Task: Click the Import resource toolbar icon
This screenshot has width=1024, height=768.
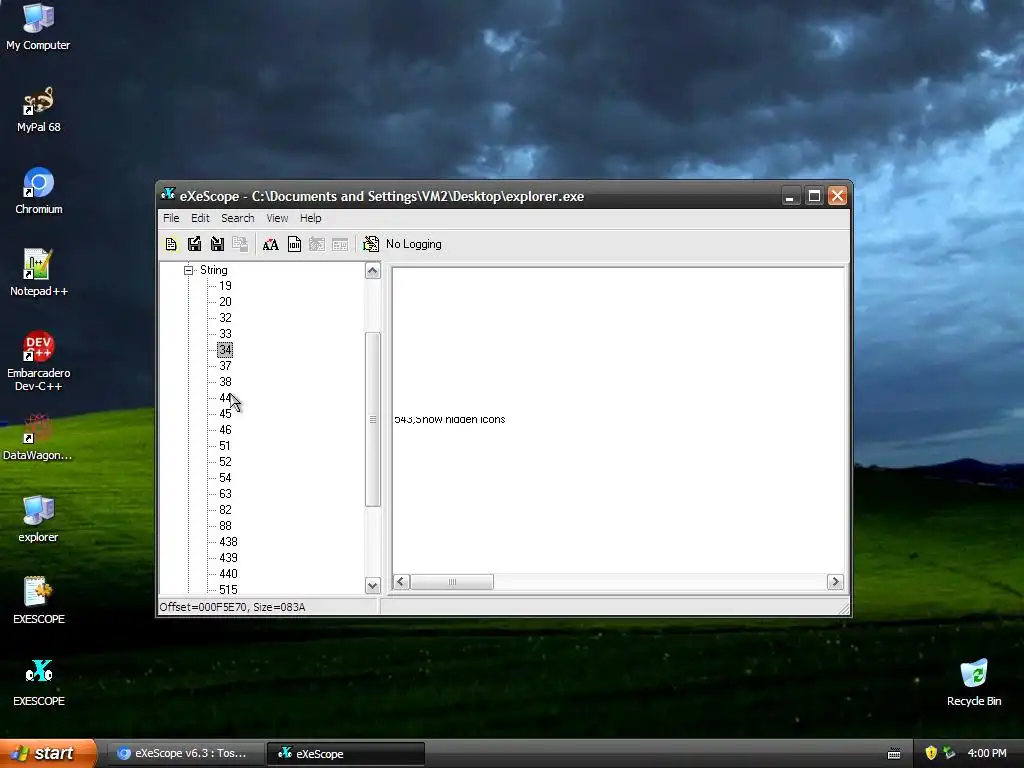Action: (x=217, y=244)
